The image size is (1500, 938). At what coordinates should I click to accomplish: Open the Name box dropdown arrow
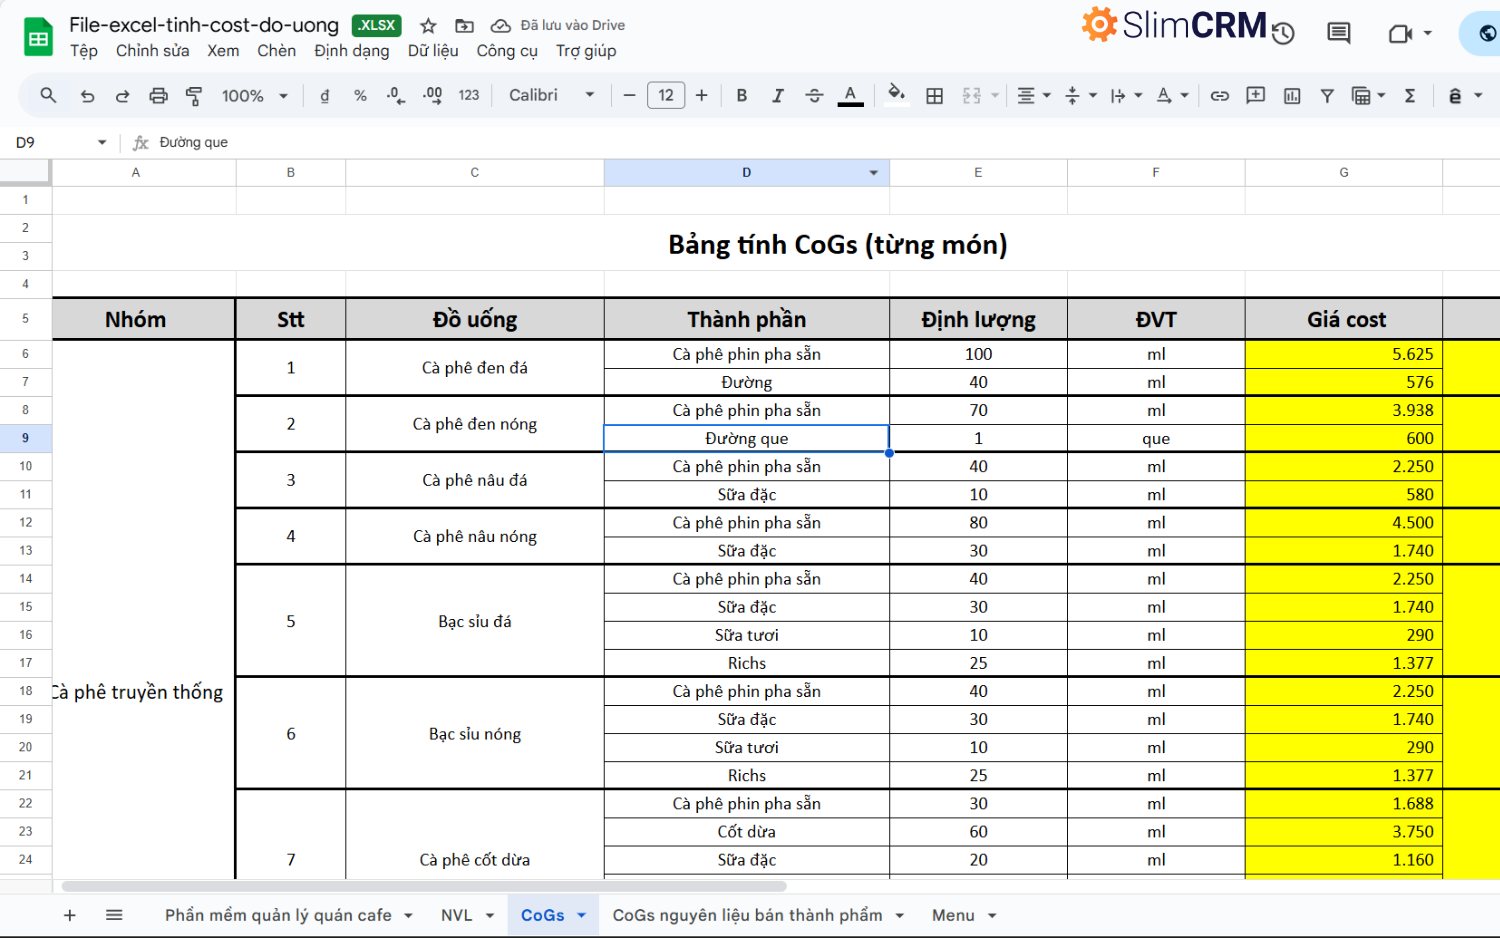point(102,143)
